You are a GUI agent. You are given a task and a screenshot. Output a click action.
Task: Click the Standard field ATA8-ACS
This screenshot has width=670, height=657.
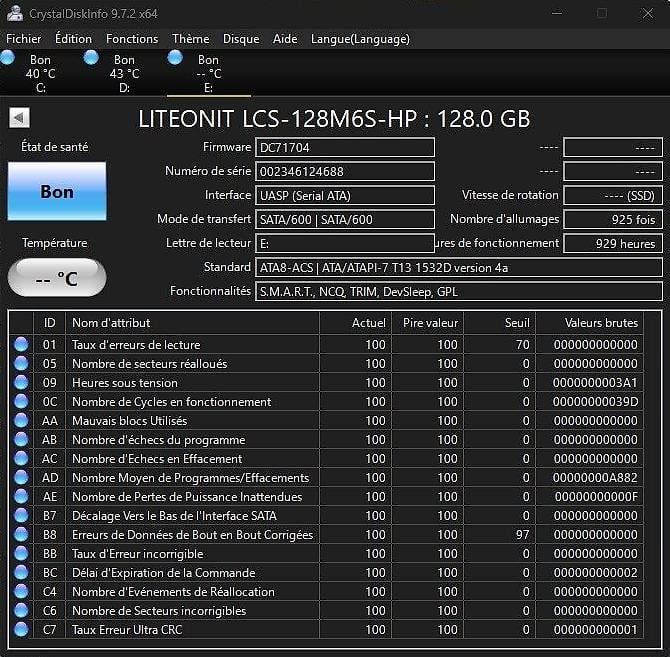click(459, 267)
